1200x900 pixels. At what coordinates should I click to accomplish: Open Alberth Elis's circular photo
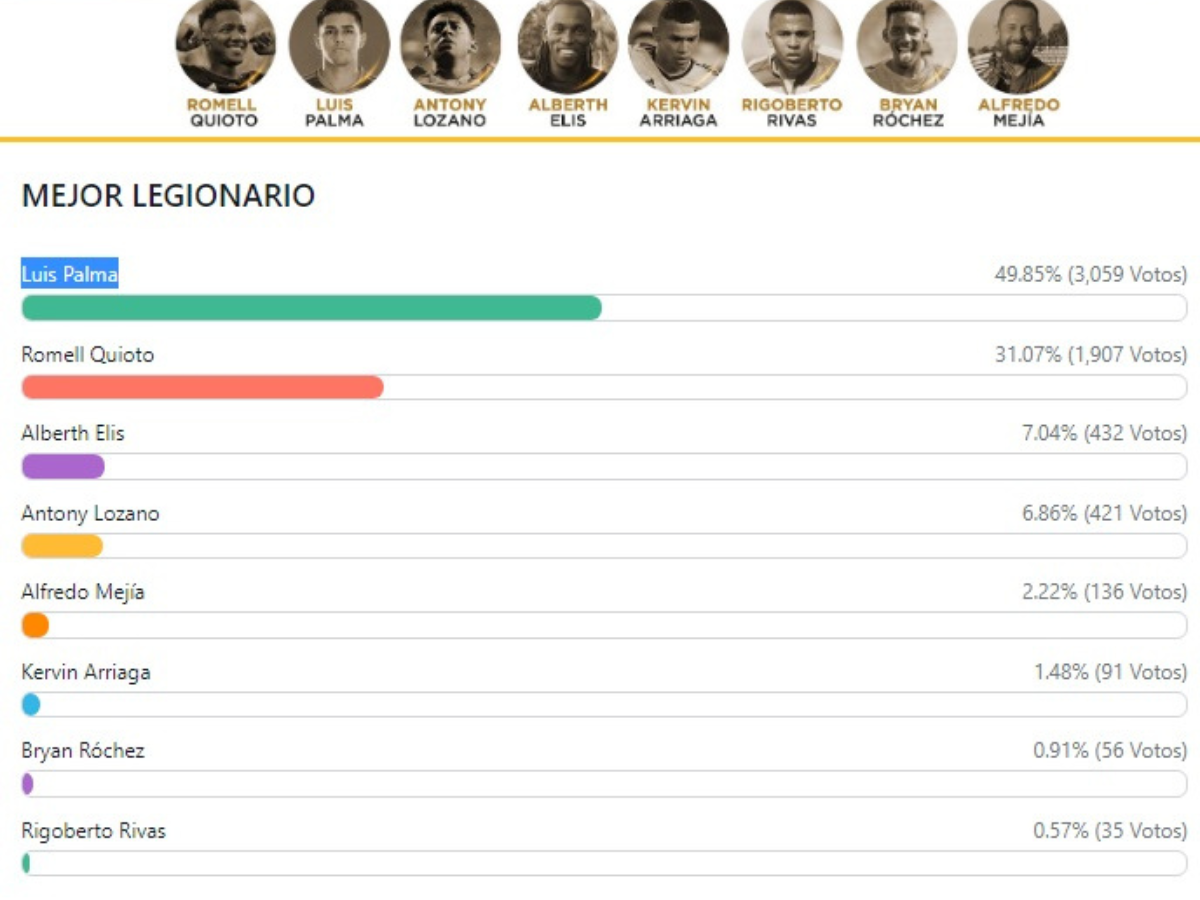point(567,45)
